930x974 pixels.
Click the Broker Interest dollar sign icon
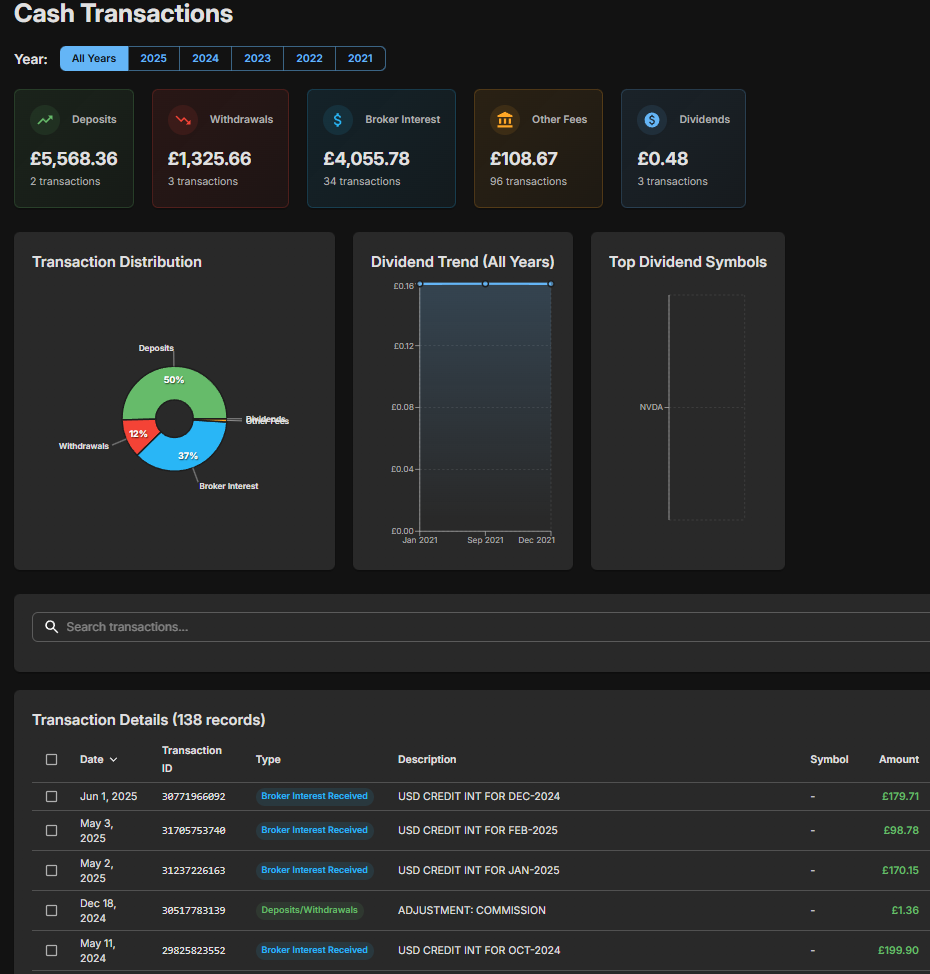point(337,120)
